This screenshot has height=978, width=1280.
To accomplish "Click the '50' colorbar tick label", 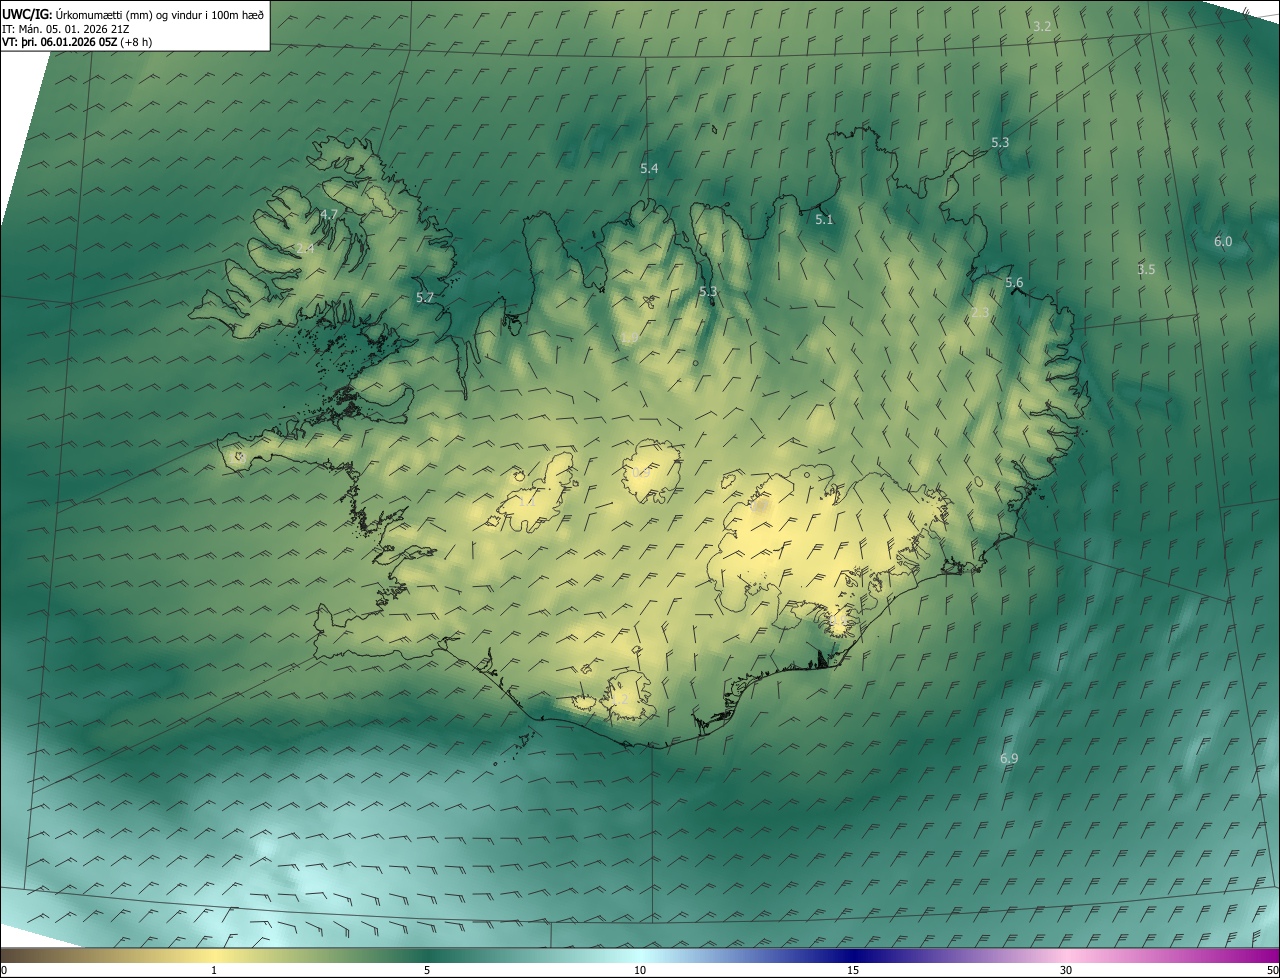I will pos(1272,970).
